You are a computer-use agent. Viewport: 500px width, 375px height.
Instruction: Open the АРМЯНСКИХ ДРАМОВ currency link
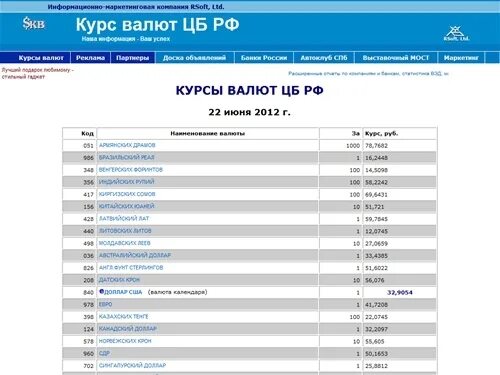127,145
